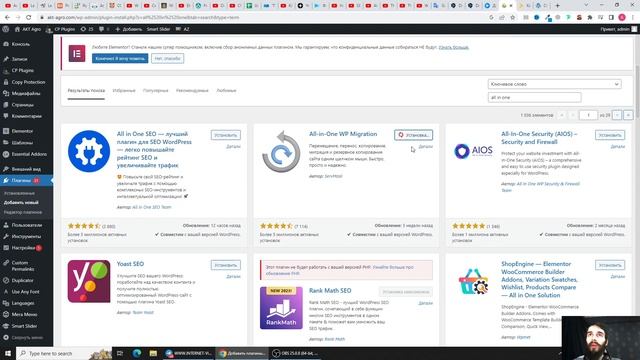The width and height of the screenshot is (640, 360).
Task: Go to the last page of plugin results
Action: coord(628,116)
